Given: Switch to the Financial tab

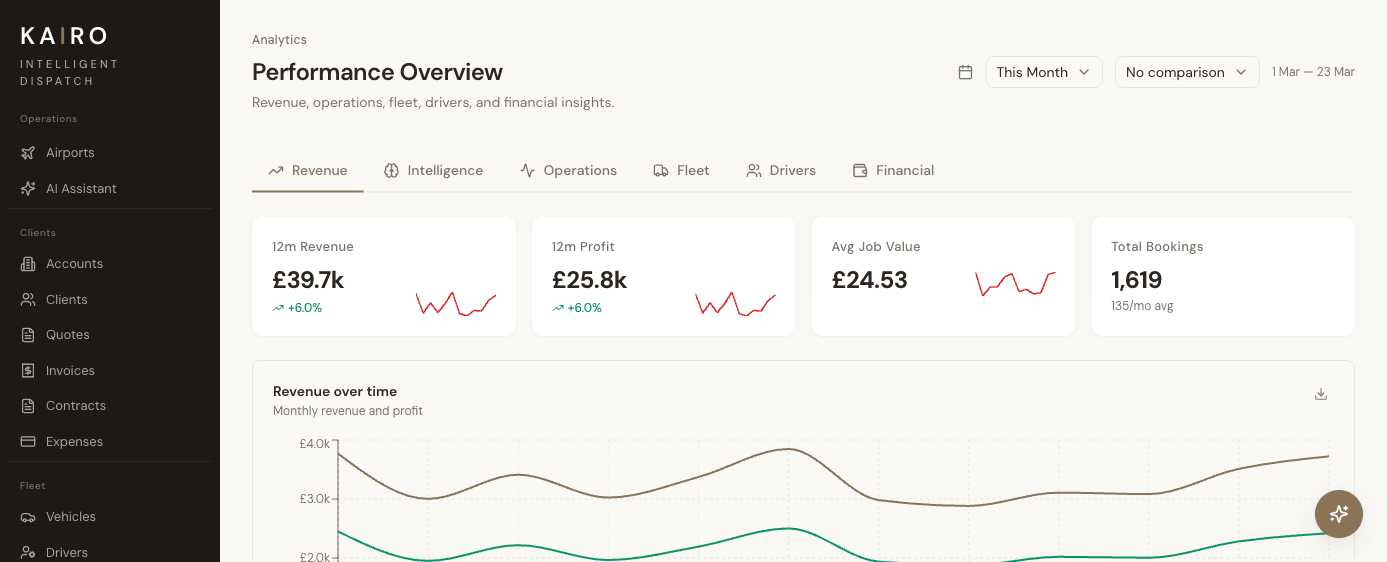Looking at the screenshot, I should pos(893,171).
